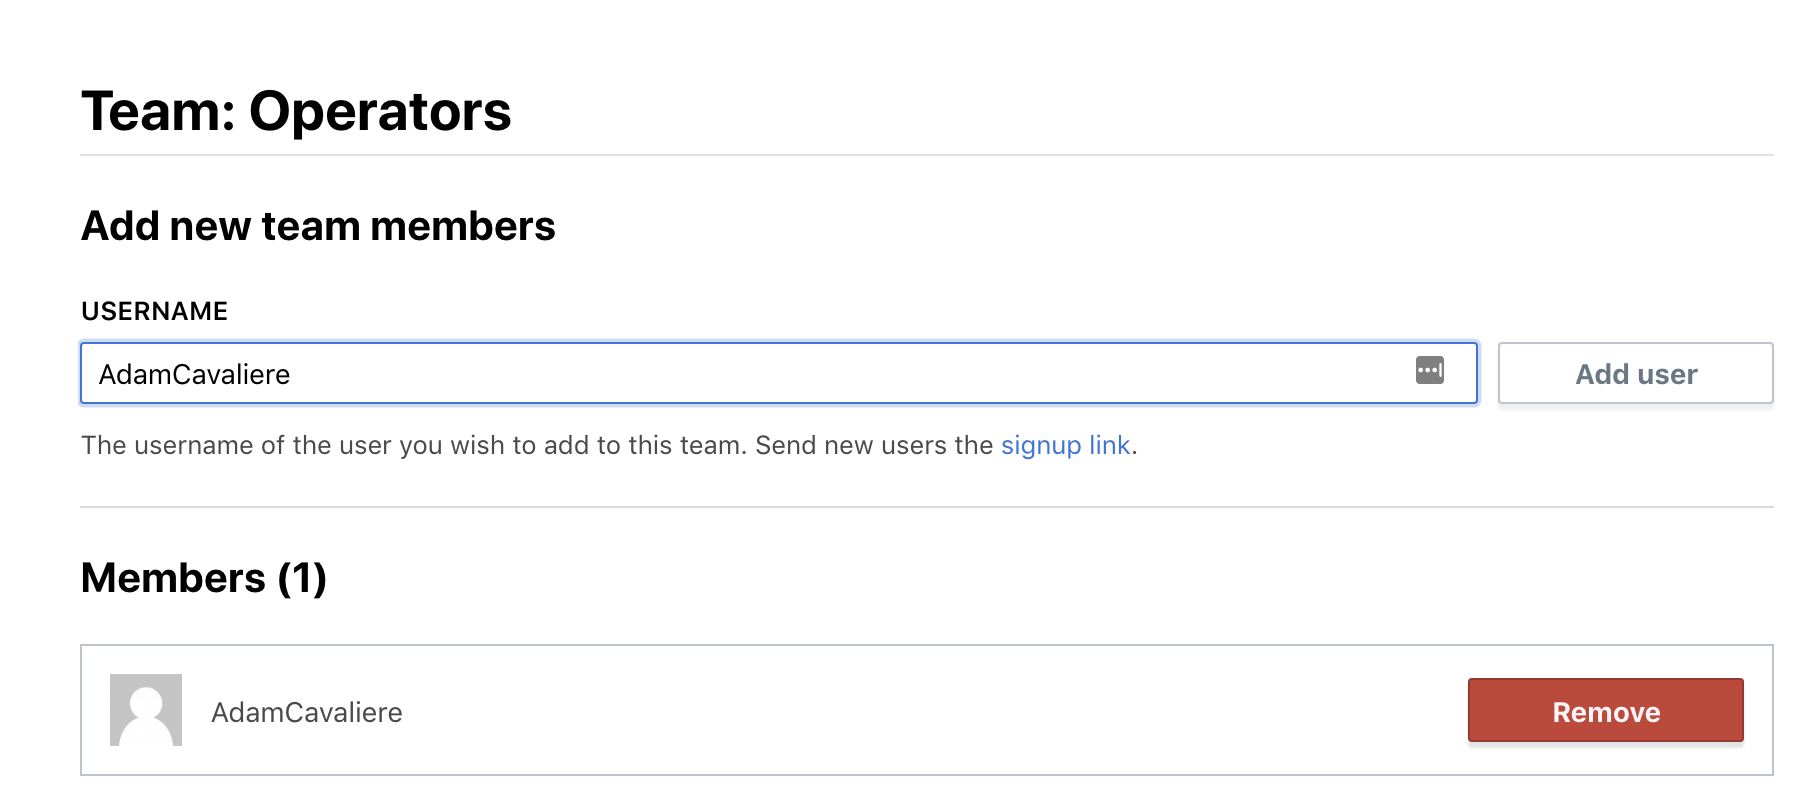Click AdamCavaliere's avatar placeholder image
The height and width of the screenshot is (808, 1812).
coord(146,710)
